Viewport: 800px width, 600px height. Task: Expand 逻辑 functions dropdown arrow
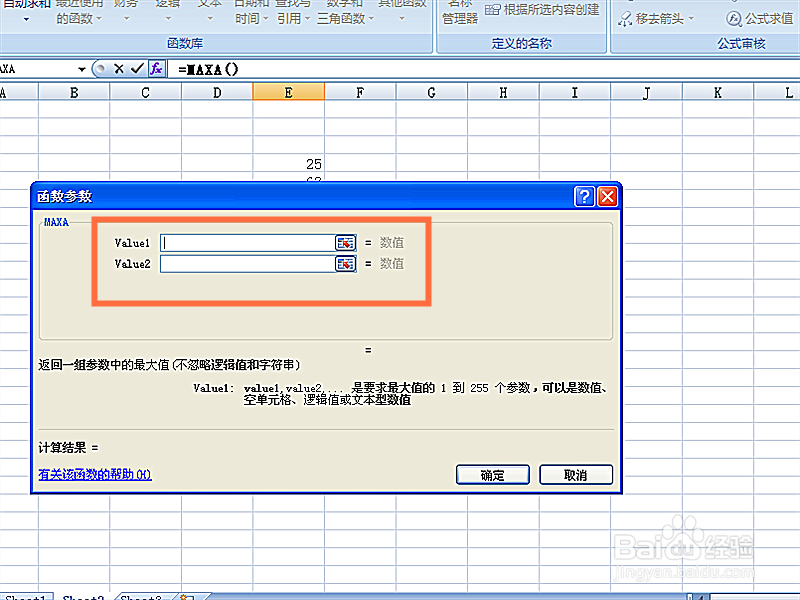tap(168, 19)
